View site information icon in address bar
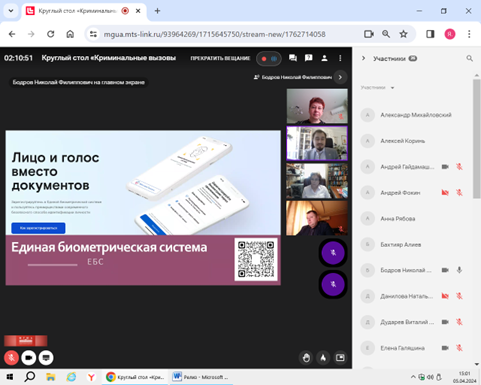 click(93, 34)
